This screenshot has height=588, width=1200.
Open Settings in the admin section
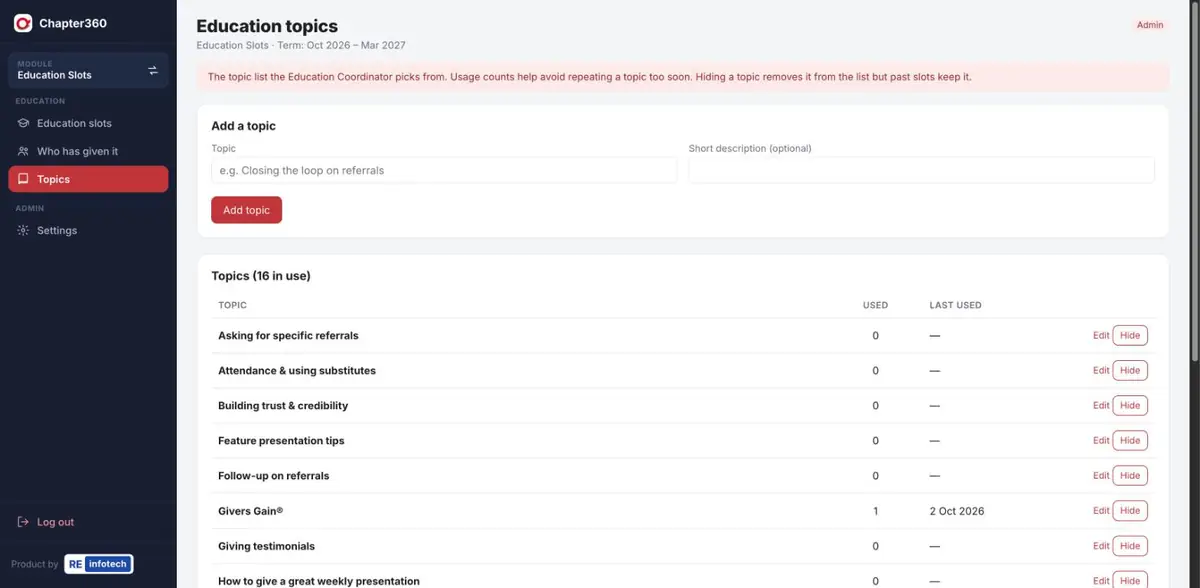pyautogui.click(x=88, y=230)
